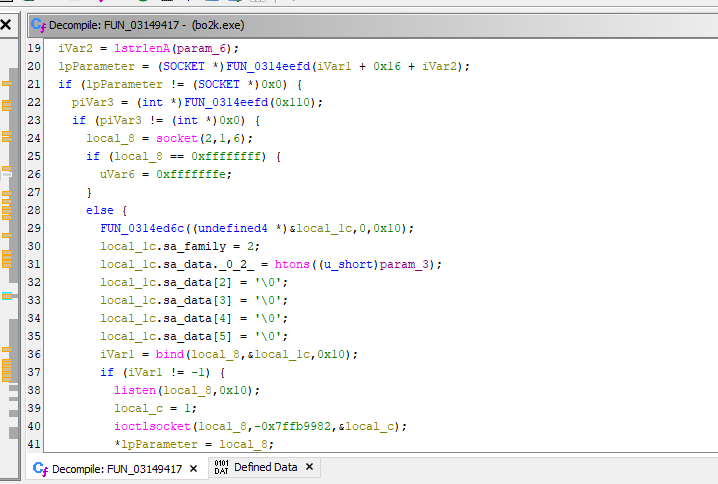
Task: Switch to the Defined Data tab
Action: click(265, 467)
